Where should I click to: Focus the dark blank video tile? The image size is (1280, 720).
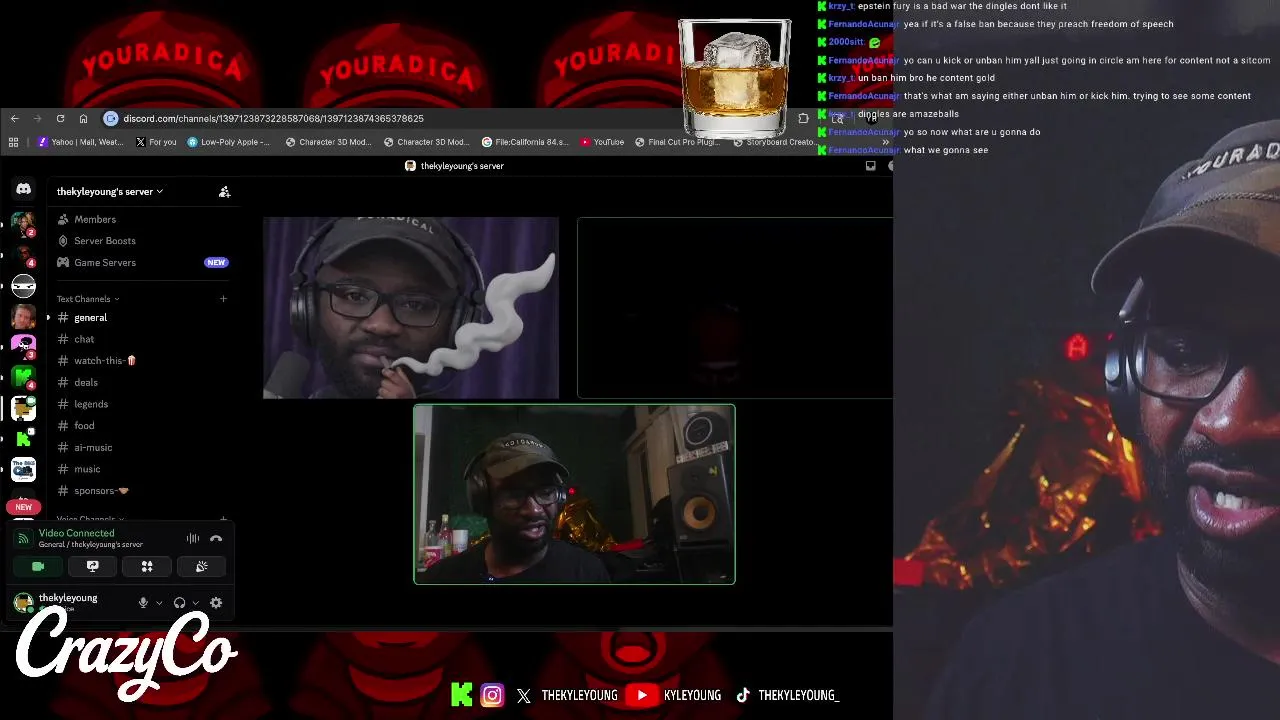coord(735,308)
